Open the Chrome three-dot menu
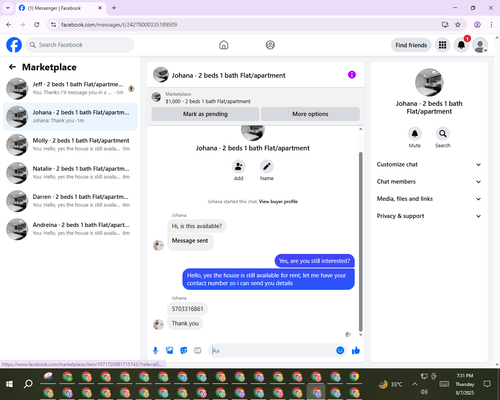The width and height of the screenshot is (500, 400). pos(491,24)
